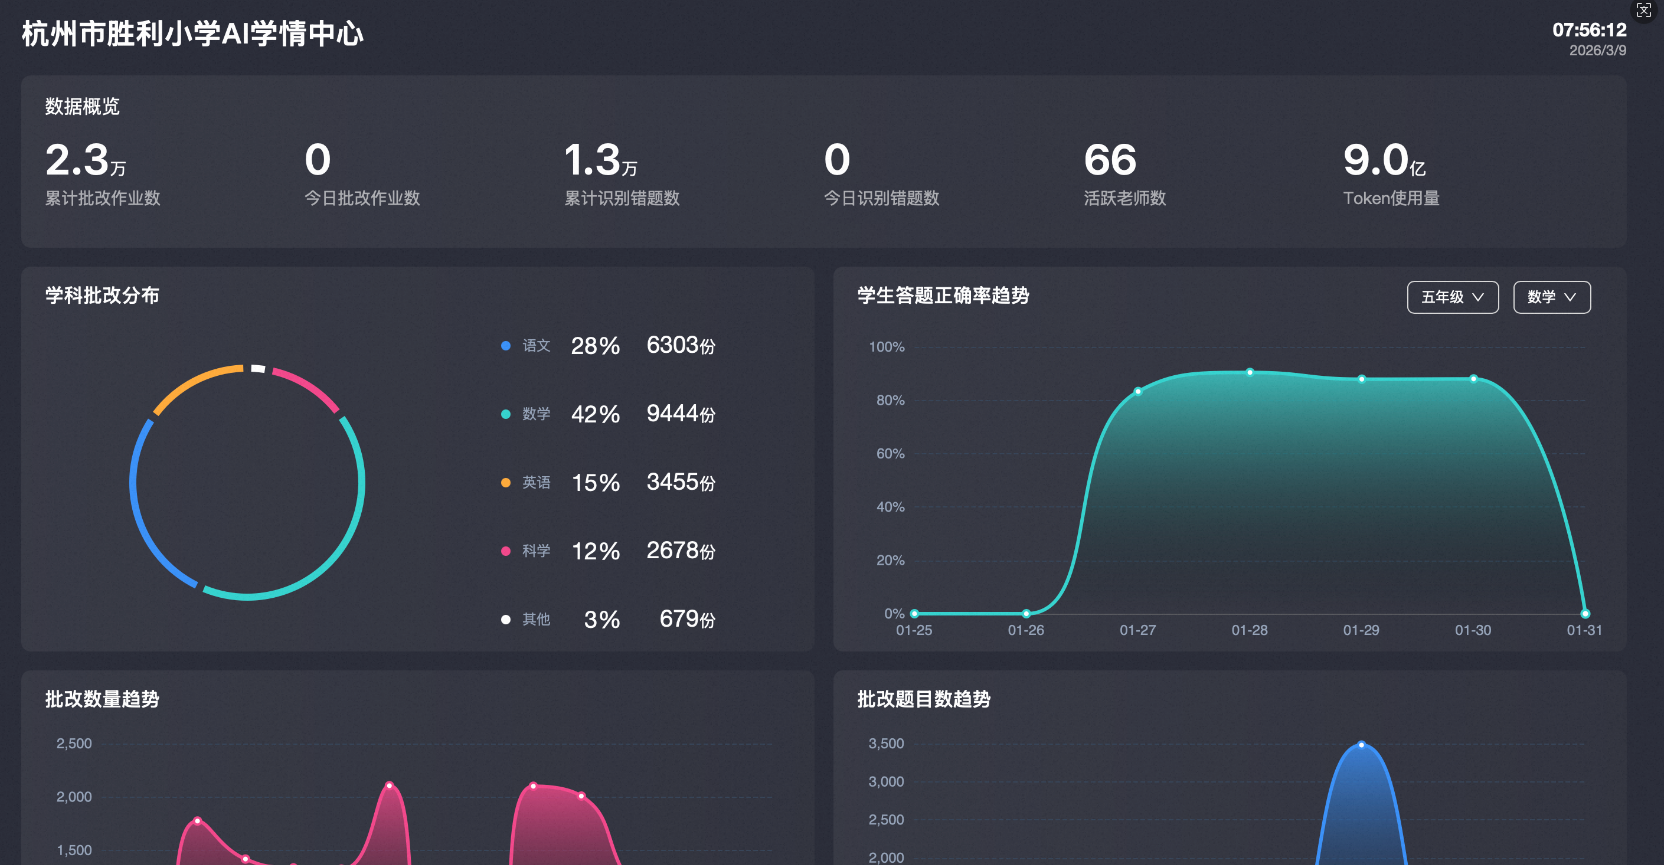Click the 活跃老师数 count of 66

point(1110,161)
